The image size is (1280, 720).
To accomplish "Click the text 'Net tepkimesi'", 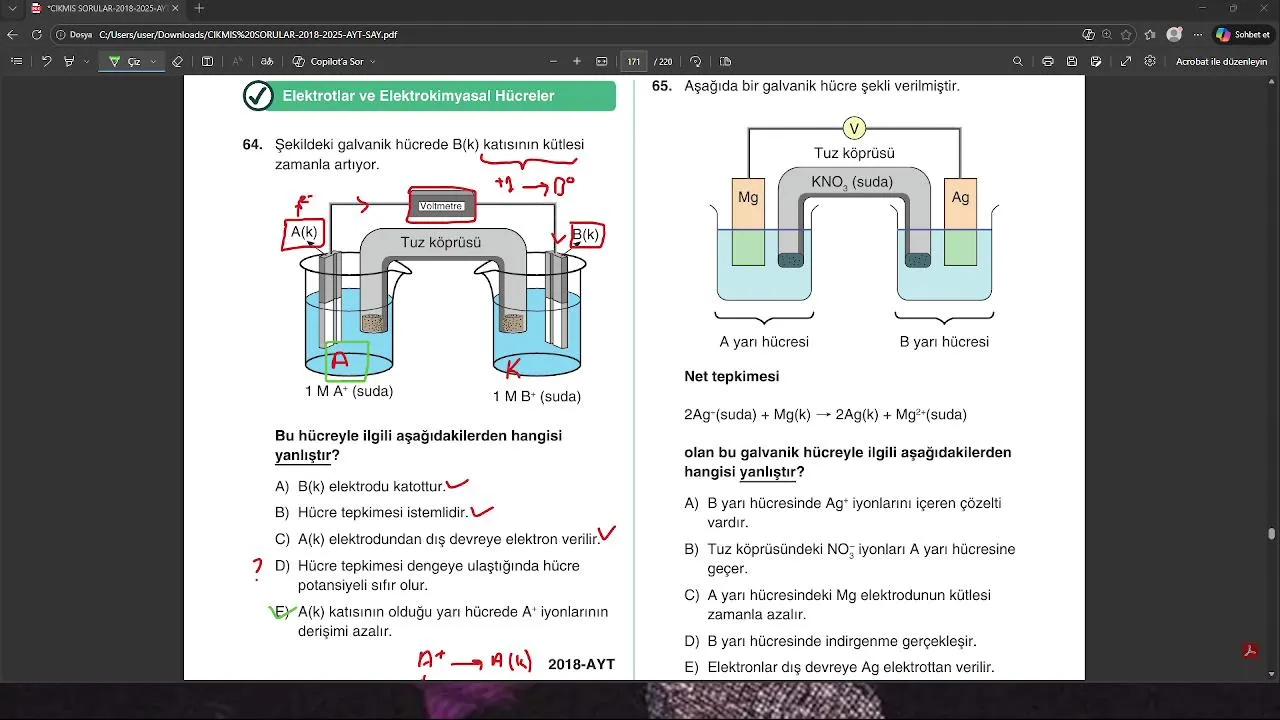I will (731, 377).
